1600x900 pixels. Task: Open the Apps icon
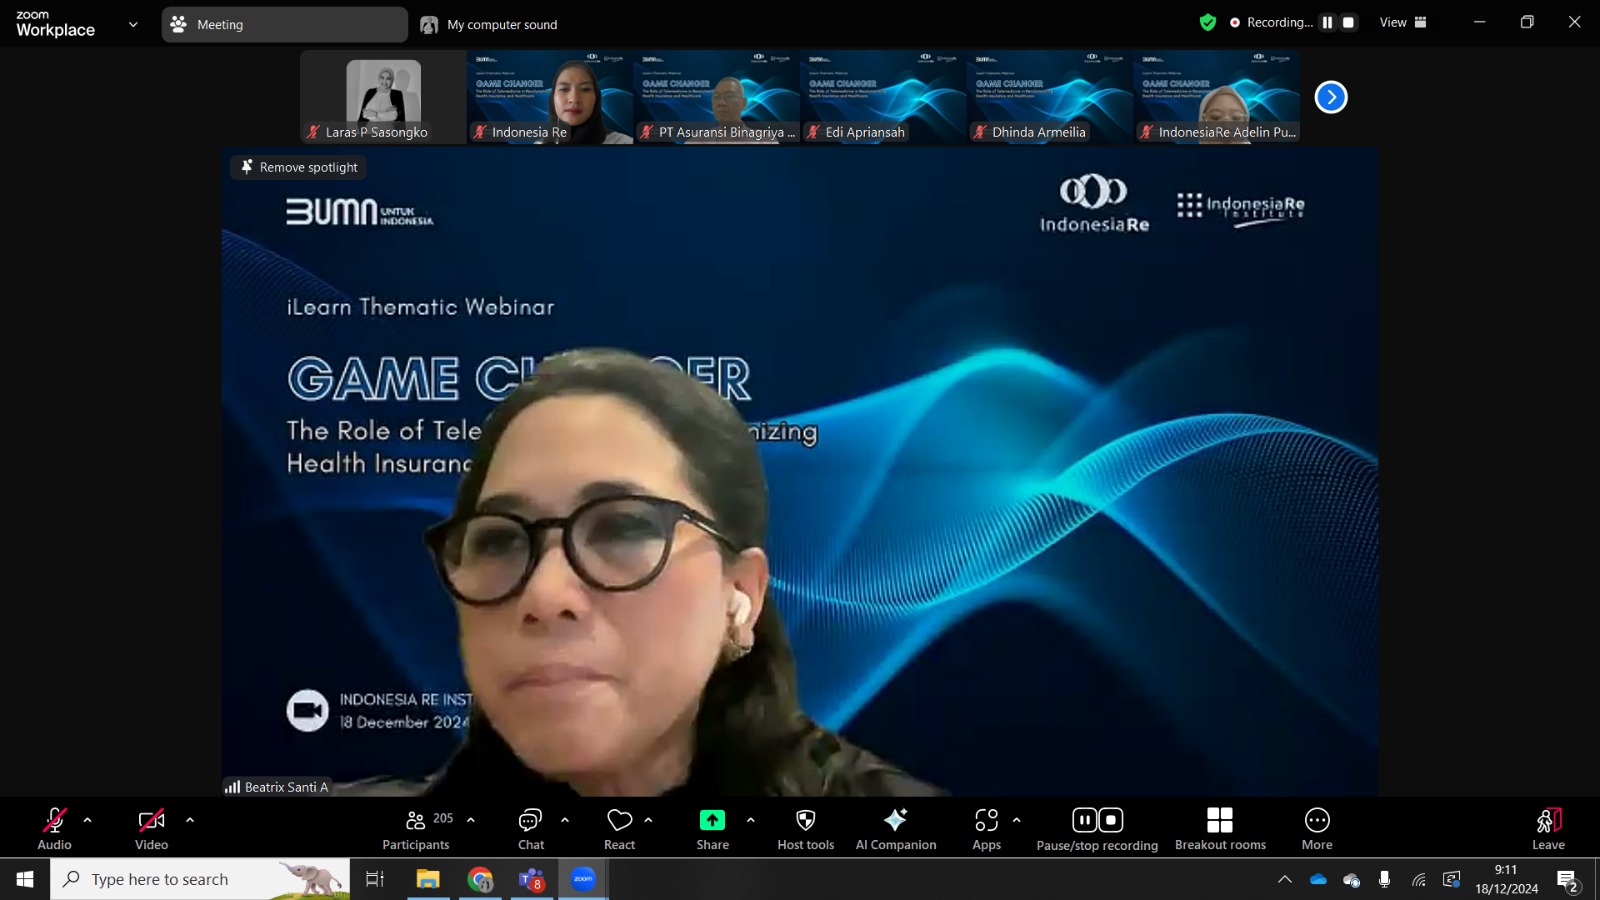tap(987, 820)
